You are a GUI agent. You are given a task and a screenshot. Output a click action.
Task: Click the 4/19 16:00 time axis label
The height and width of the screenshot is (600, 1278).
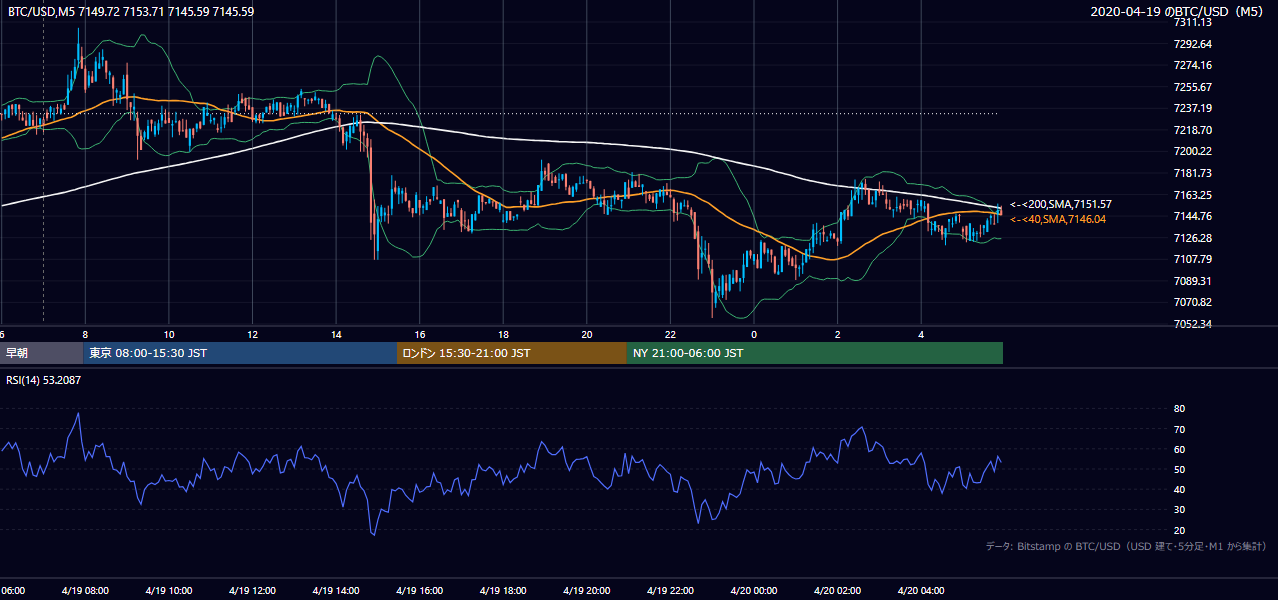pos(418,591)
